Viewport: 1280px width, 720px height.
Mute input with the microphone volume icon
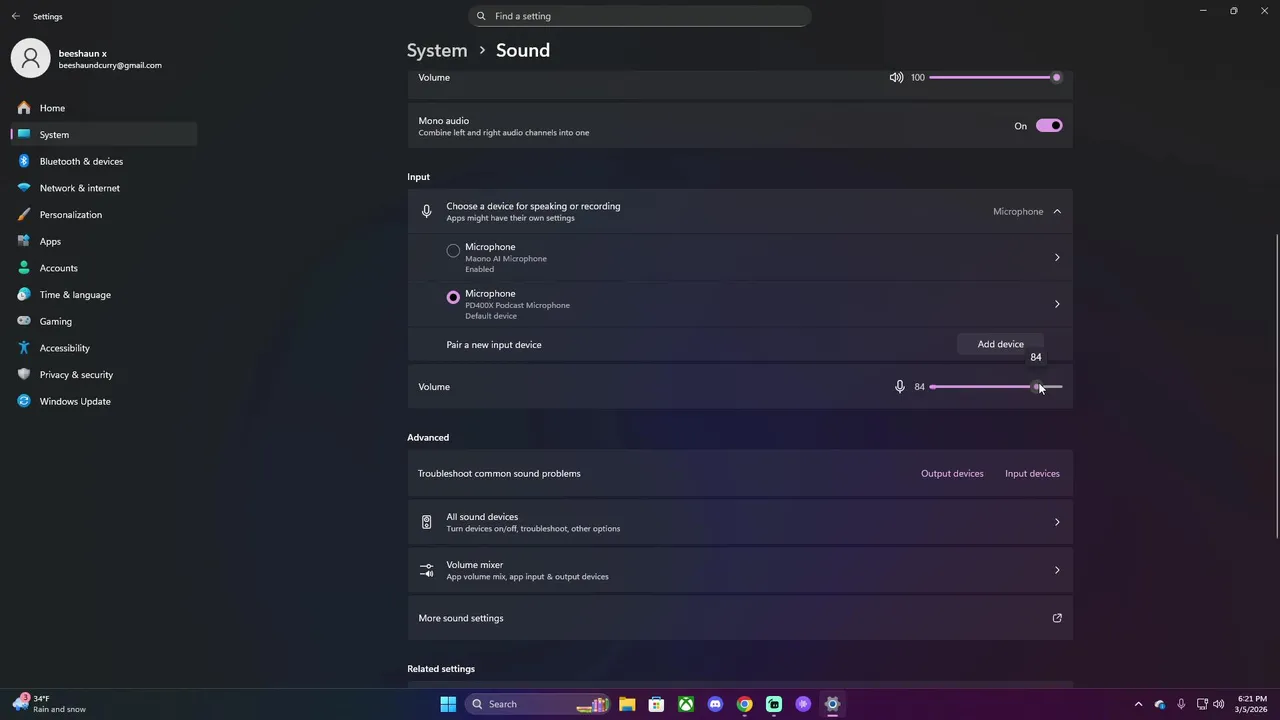(x=899, y=386)
